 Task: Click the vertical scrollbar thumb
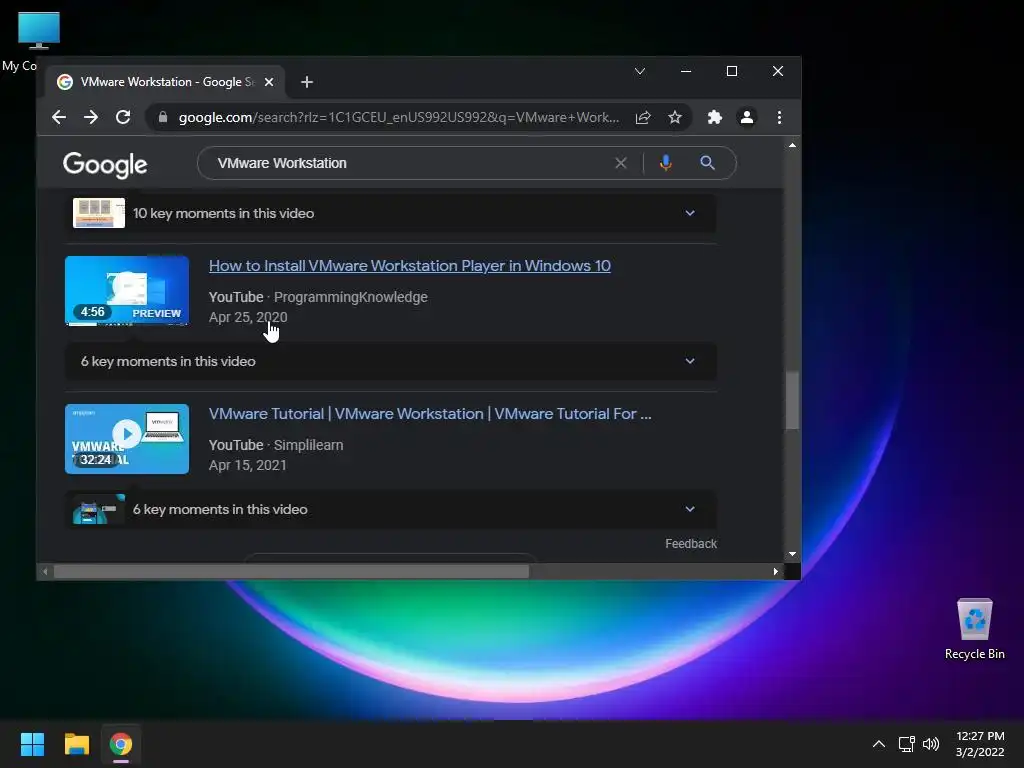(x=792, y=400)
